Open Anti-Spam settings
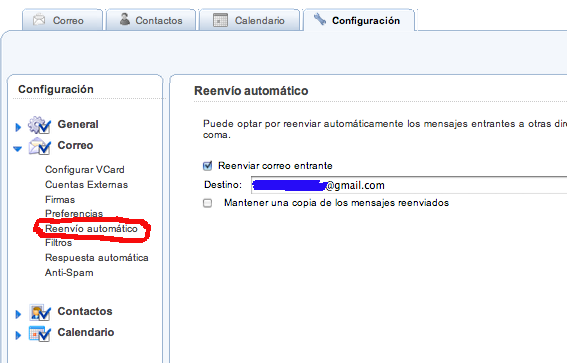This screenshot has height=363, width=567. coord(69,273)
